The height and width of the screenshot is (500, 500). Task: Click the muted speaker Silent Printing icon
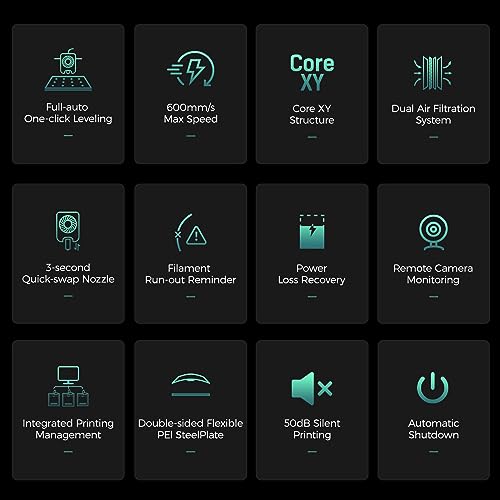point(312,388)
